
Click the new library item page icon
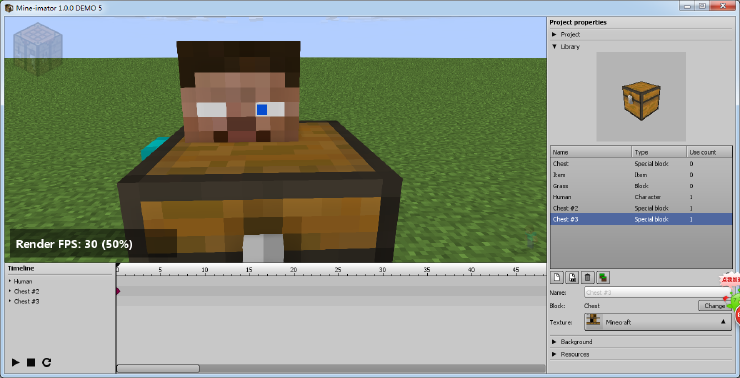coord(556,277)
